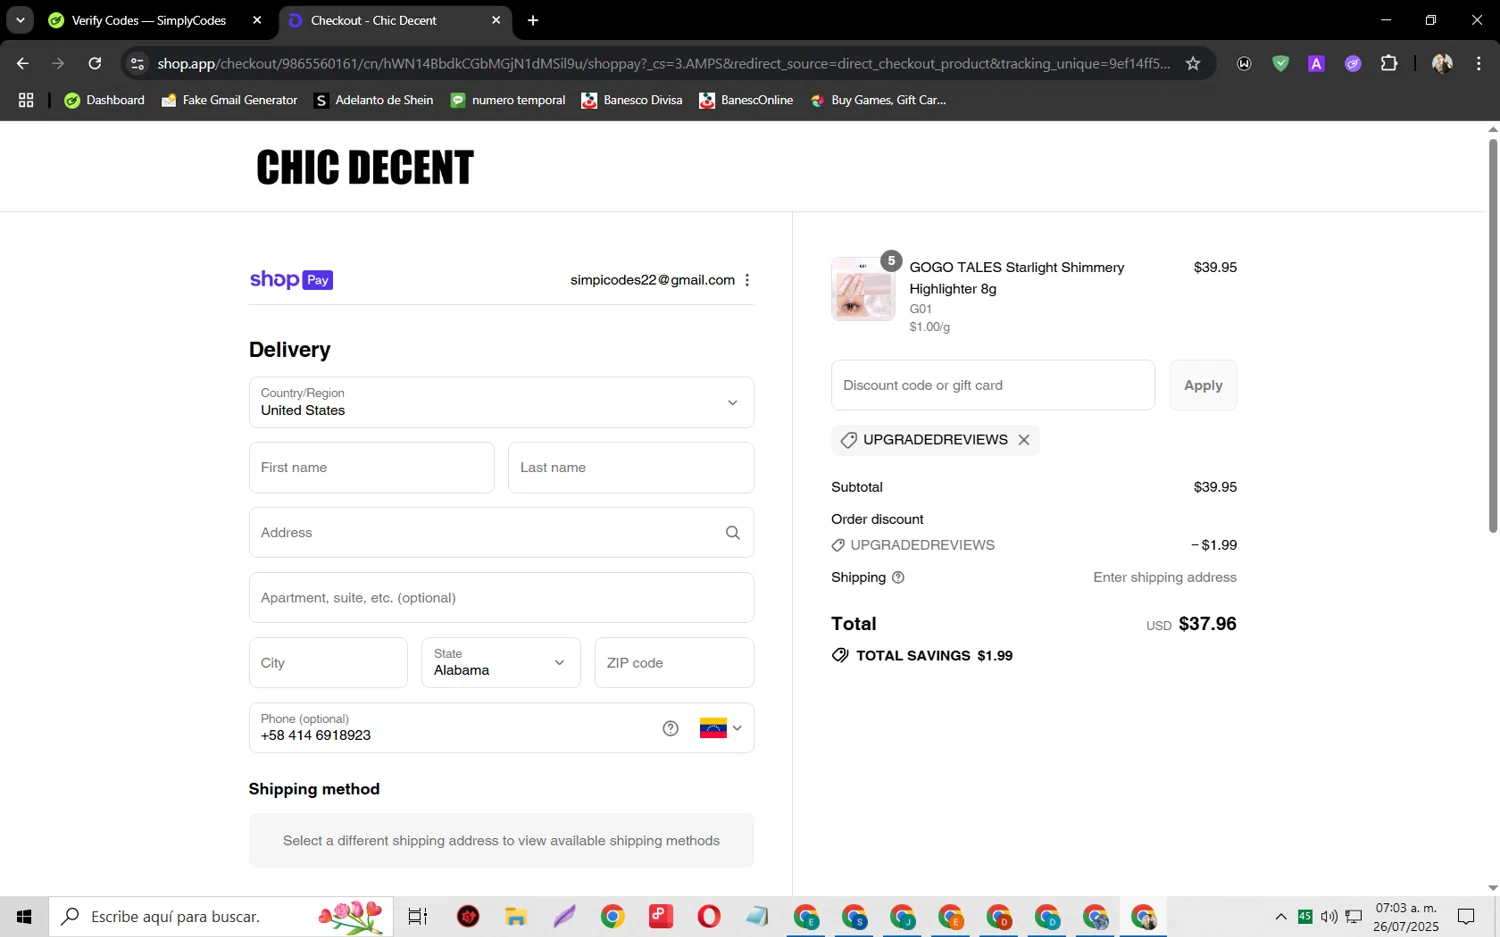Open account options menu next to email
Image resolution: width=1500 pixels, height=937 pixels.
tap(747, 280)
